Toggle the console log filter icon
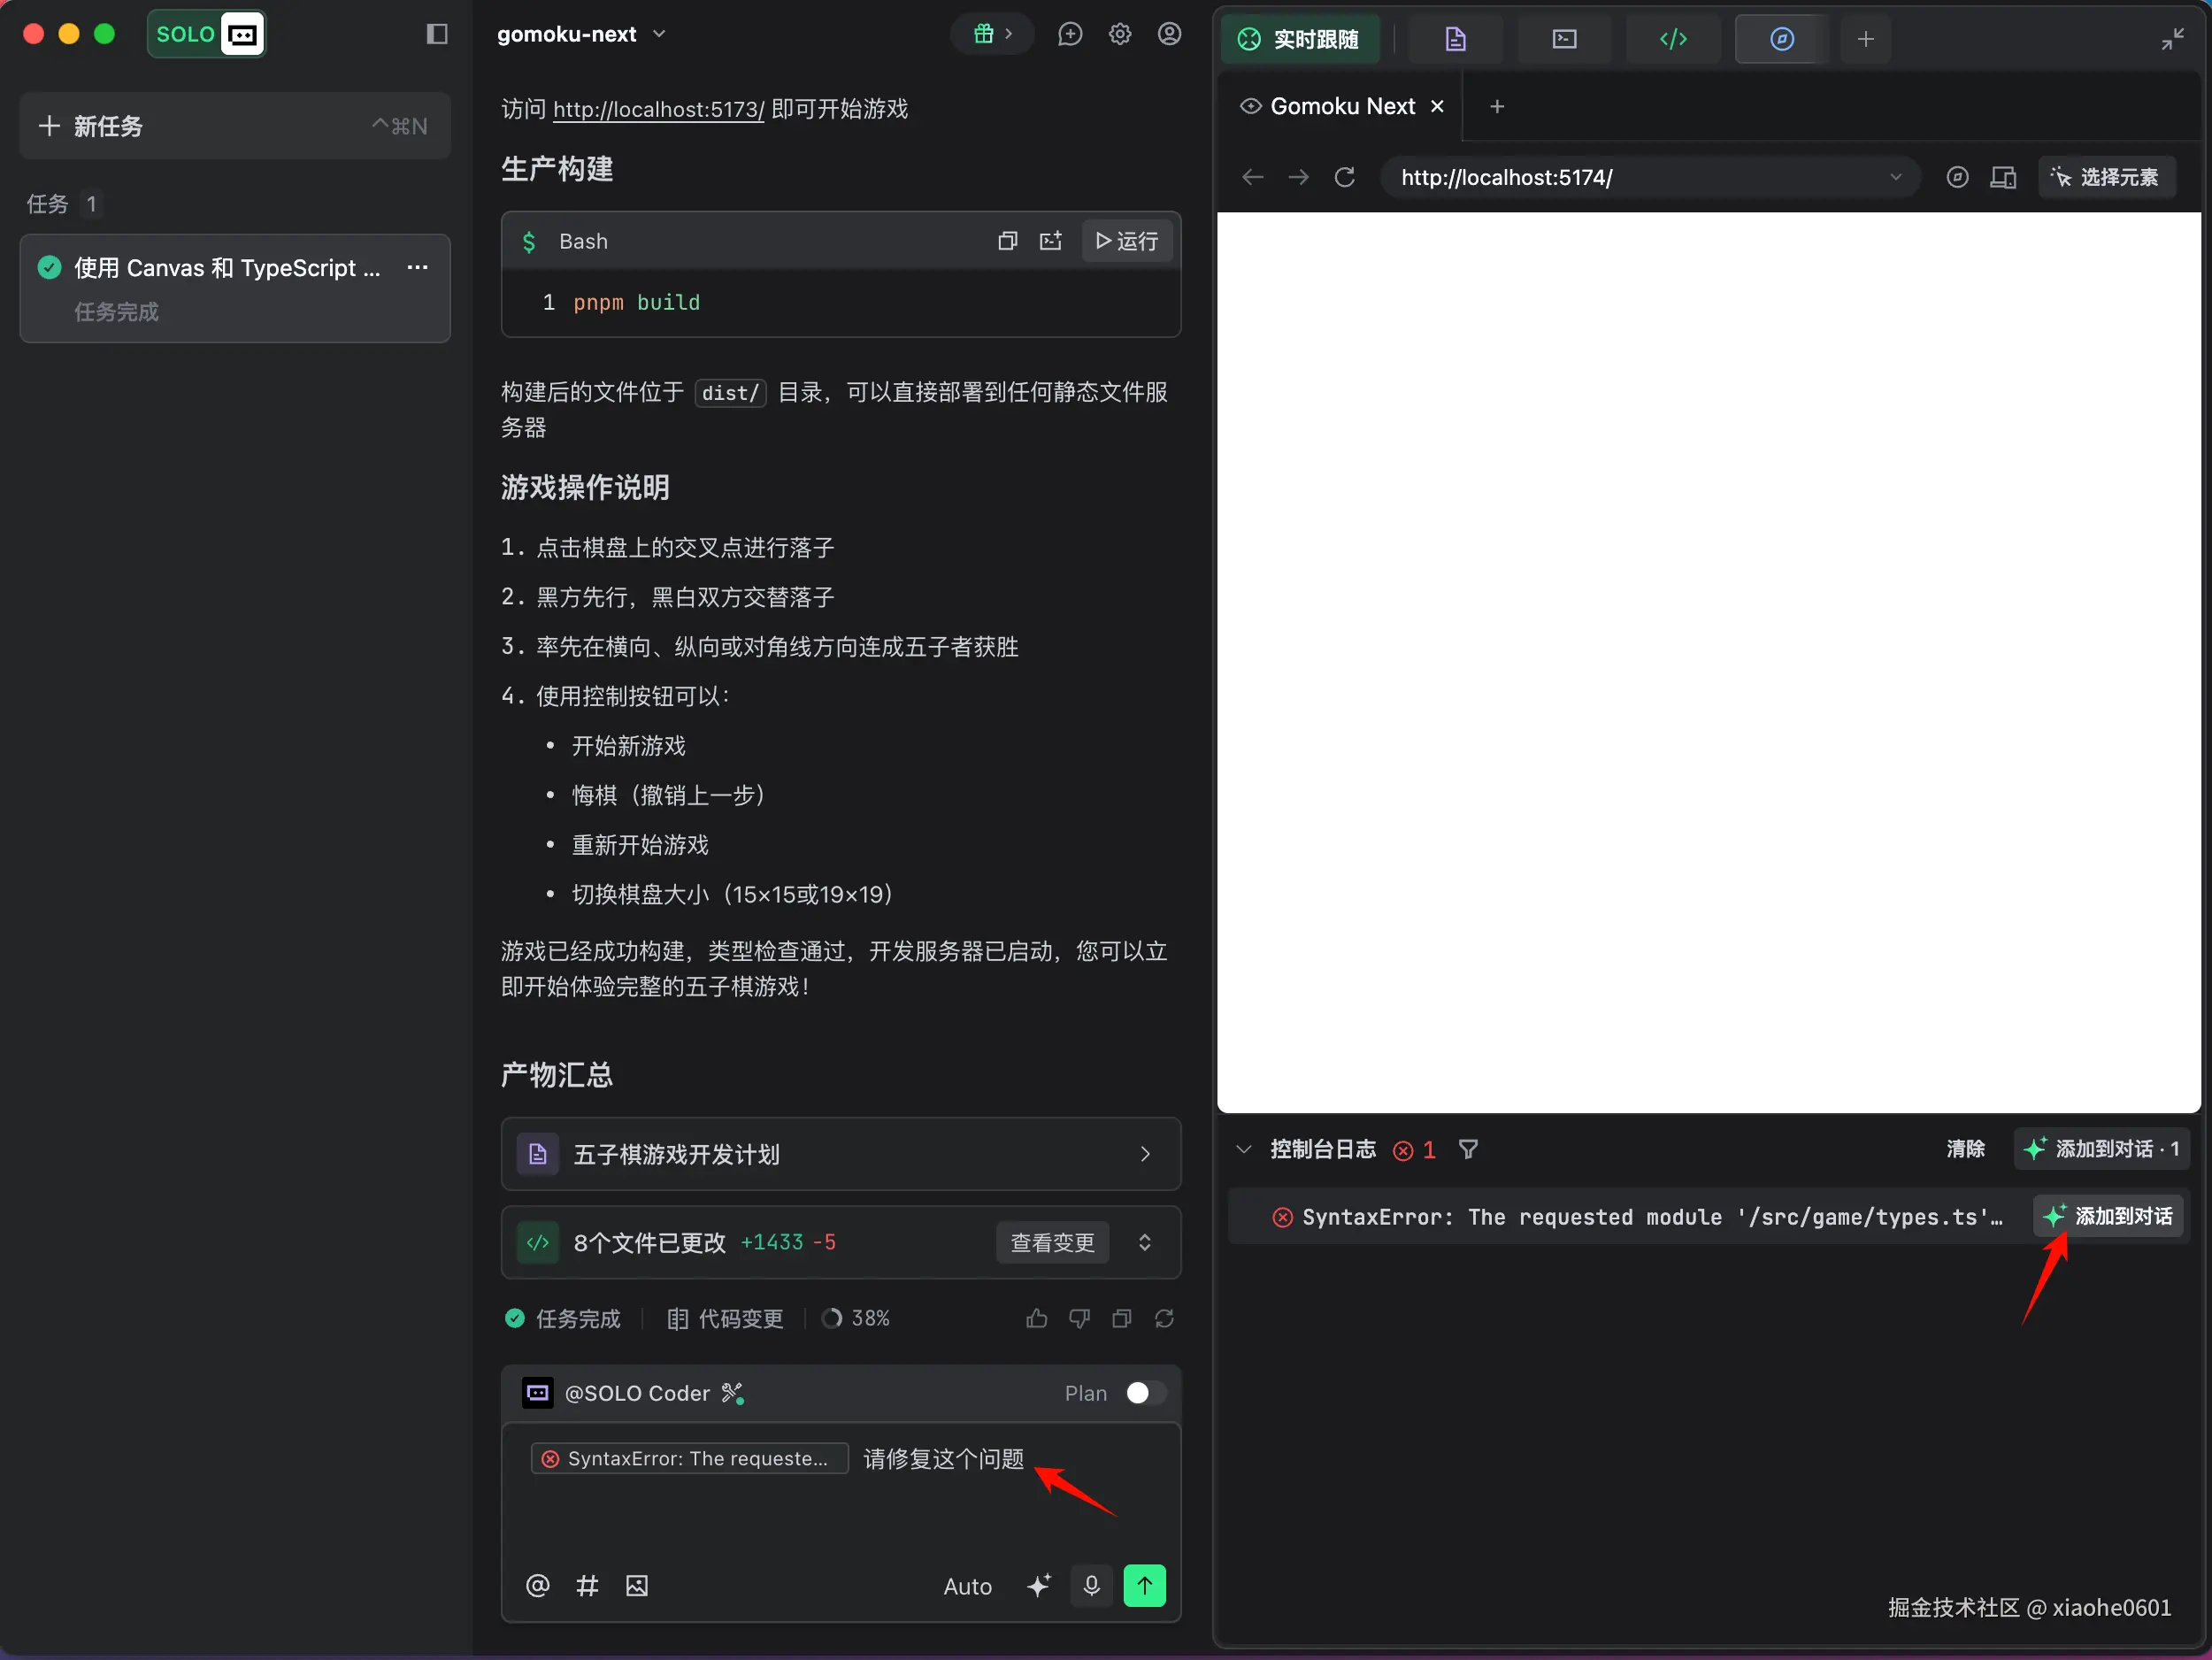 (x=1468, y=1149)
